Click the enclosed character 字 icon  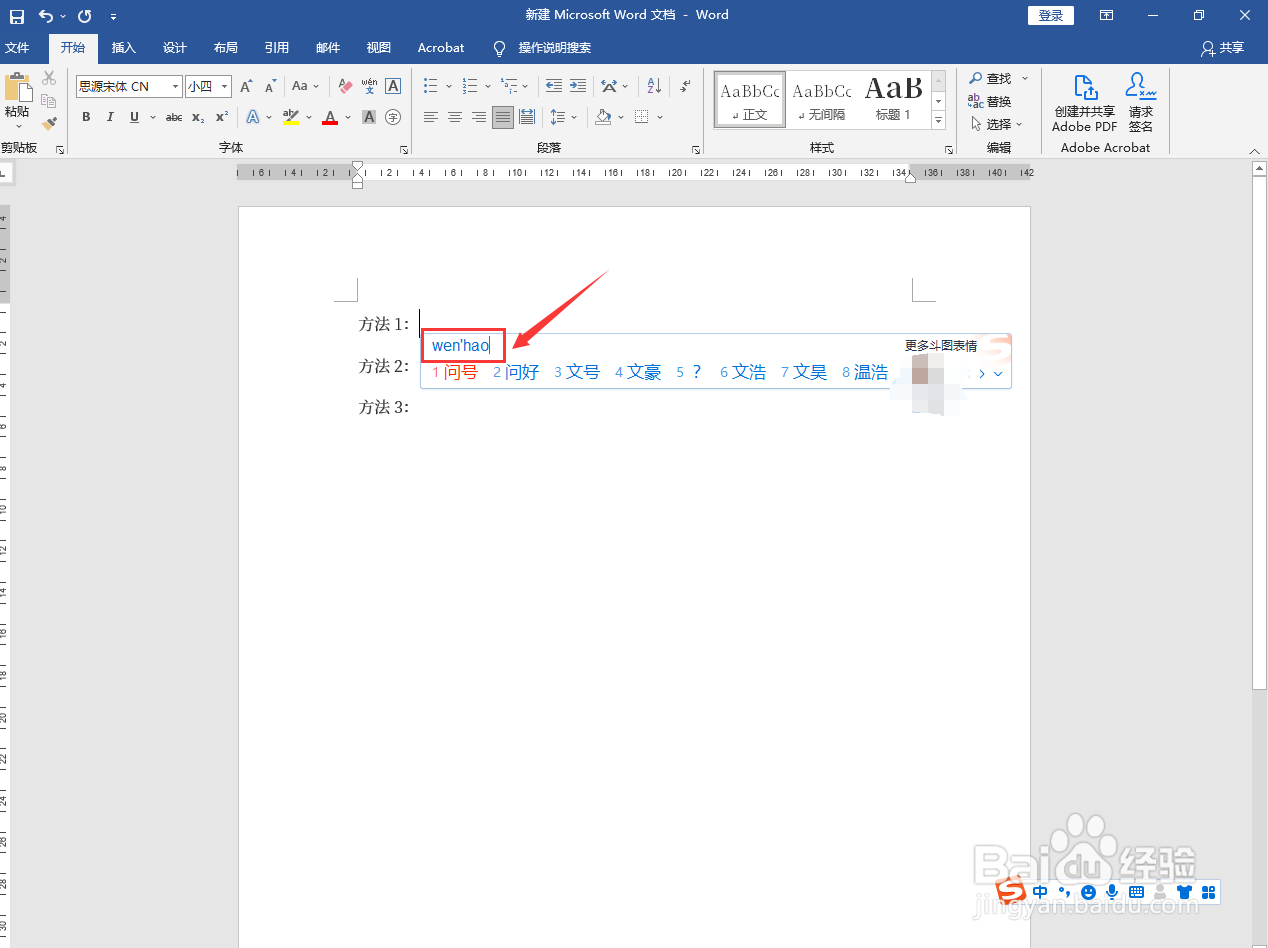point(393,117)
